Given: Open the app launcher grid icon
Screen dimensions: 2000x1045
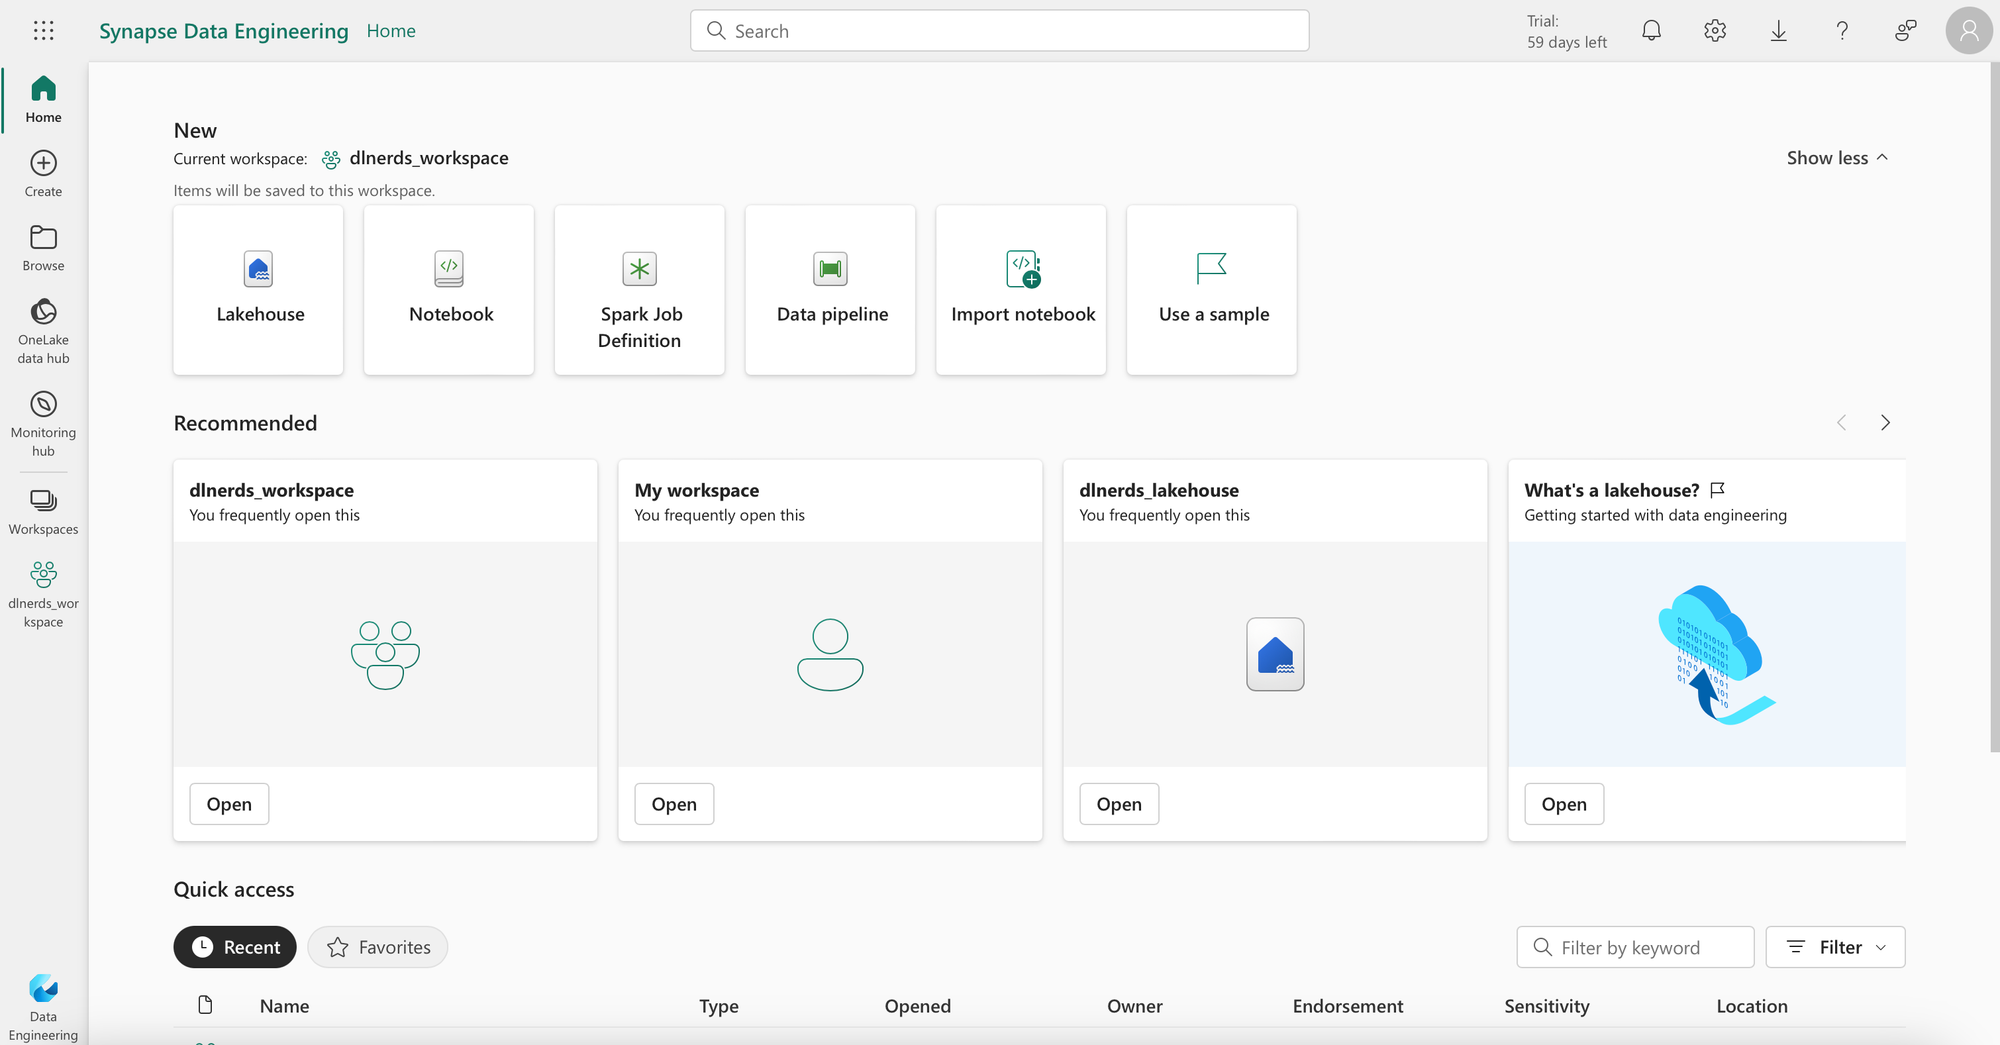Looking at the screenshot, I should point(43,31).
